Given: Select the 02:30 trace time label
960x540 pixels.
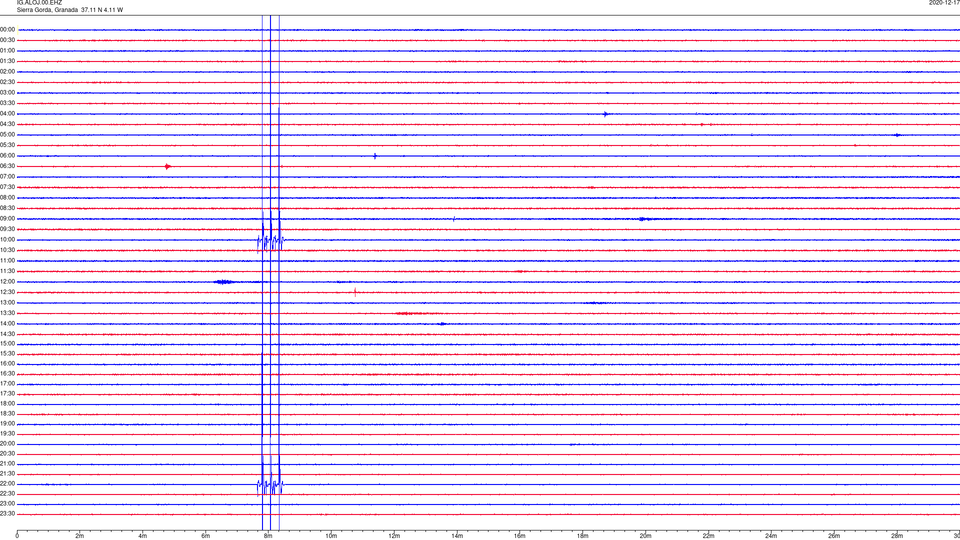Looking at the screenshot, I should 7,82.
